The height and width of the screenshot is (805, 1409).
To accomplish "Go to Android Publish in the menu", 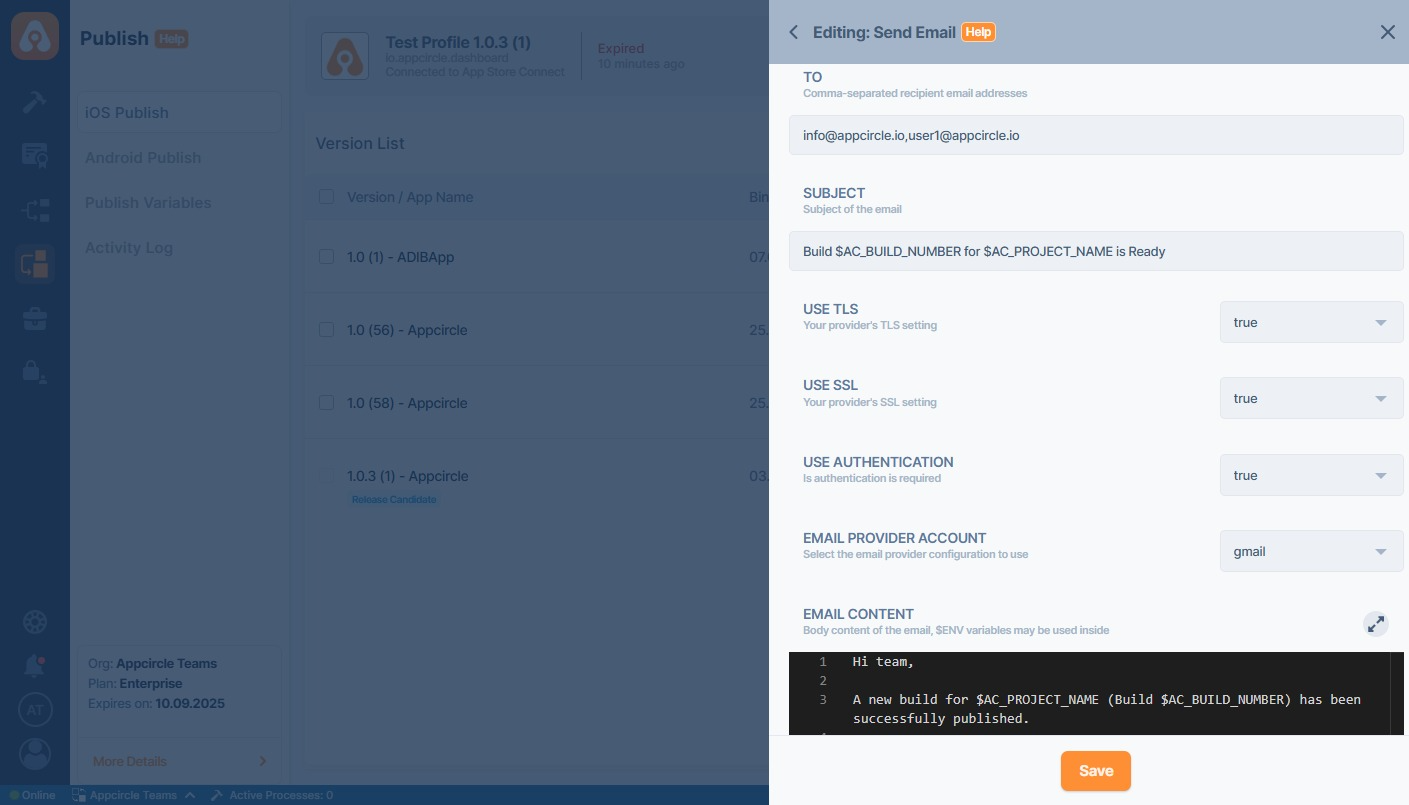I will (143, 158).
